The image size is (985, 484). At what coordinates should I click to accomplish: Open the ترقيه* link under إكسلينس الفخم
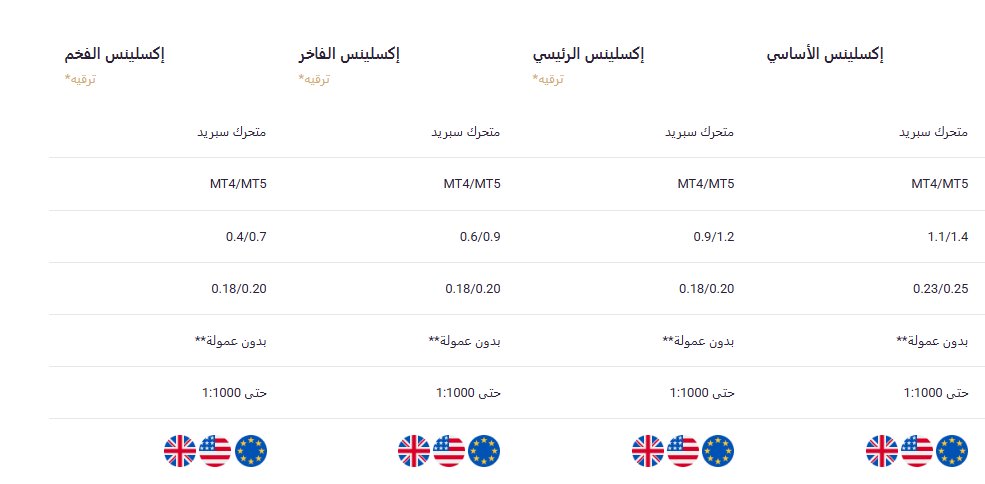(80, 78)
